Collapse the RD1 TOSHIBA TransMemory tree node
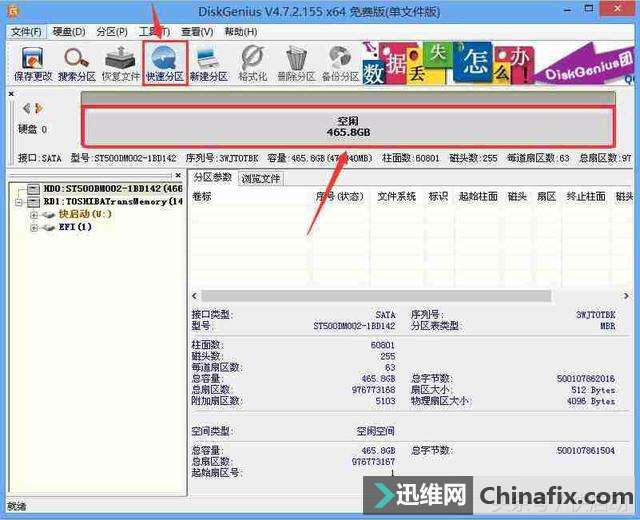The height and width of the screenshot is (520, 640). pos(21,201)
